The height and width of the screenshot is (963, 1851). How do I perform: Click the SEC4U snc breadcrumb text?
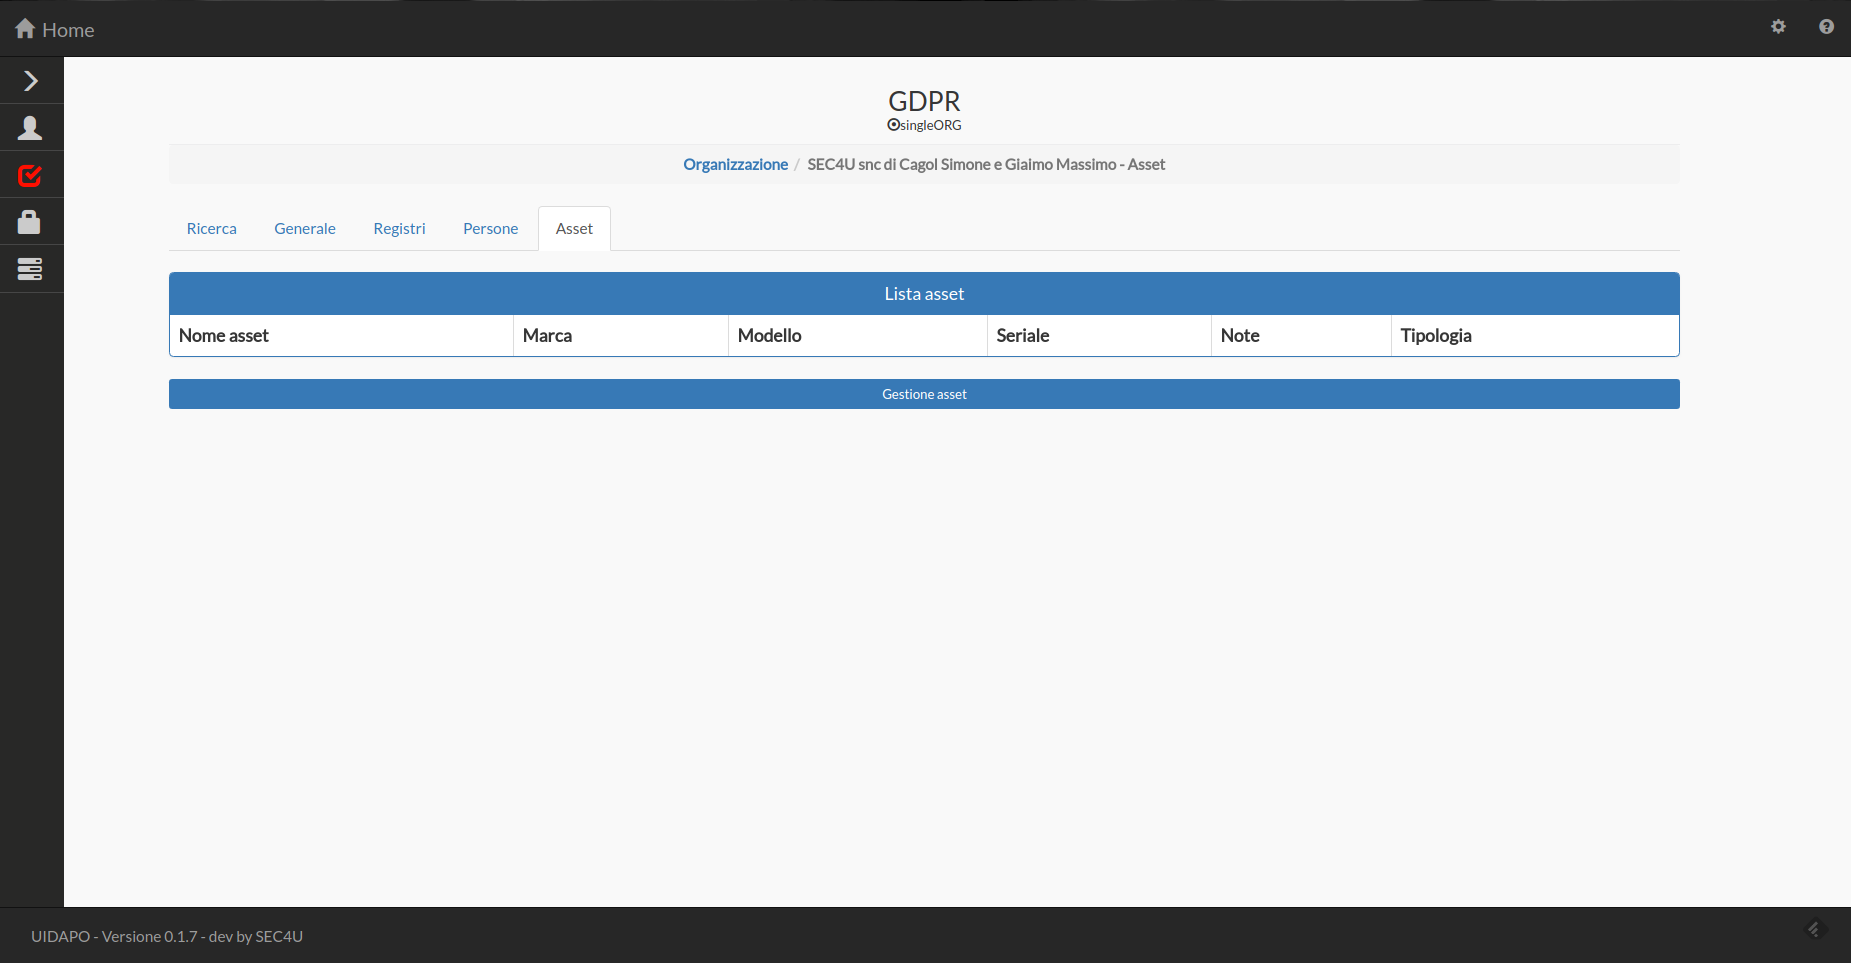coord(986,165)
